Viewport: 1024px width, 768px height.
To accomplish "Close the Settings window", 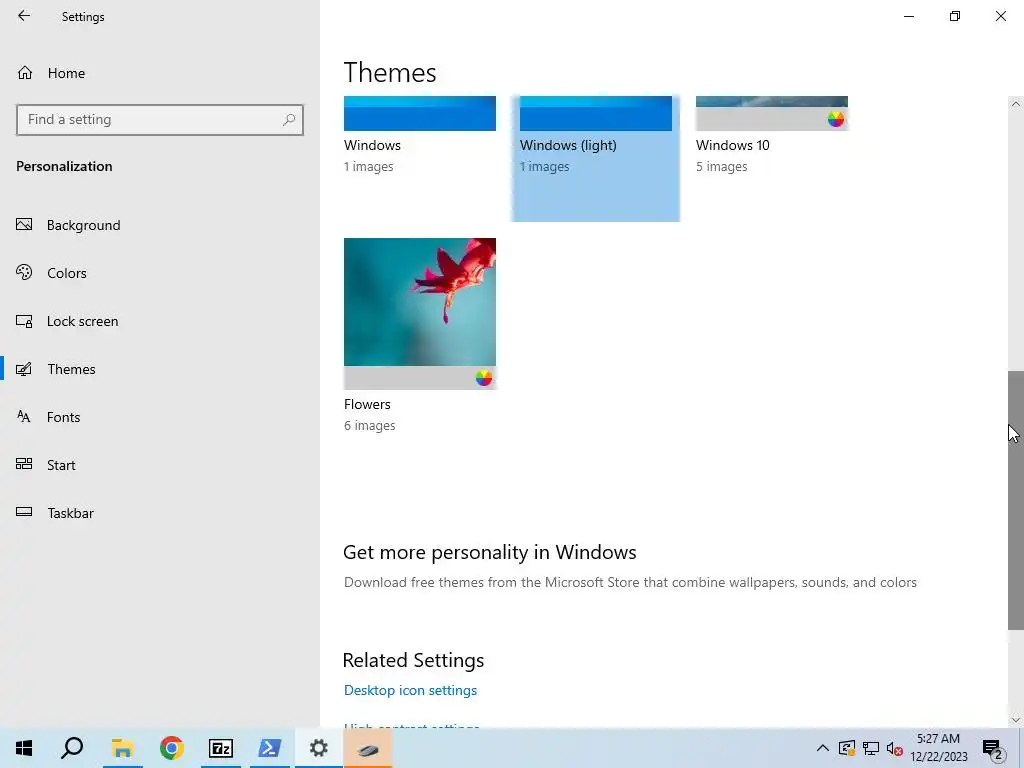I will click(x=1000, y=16).
